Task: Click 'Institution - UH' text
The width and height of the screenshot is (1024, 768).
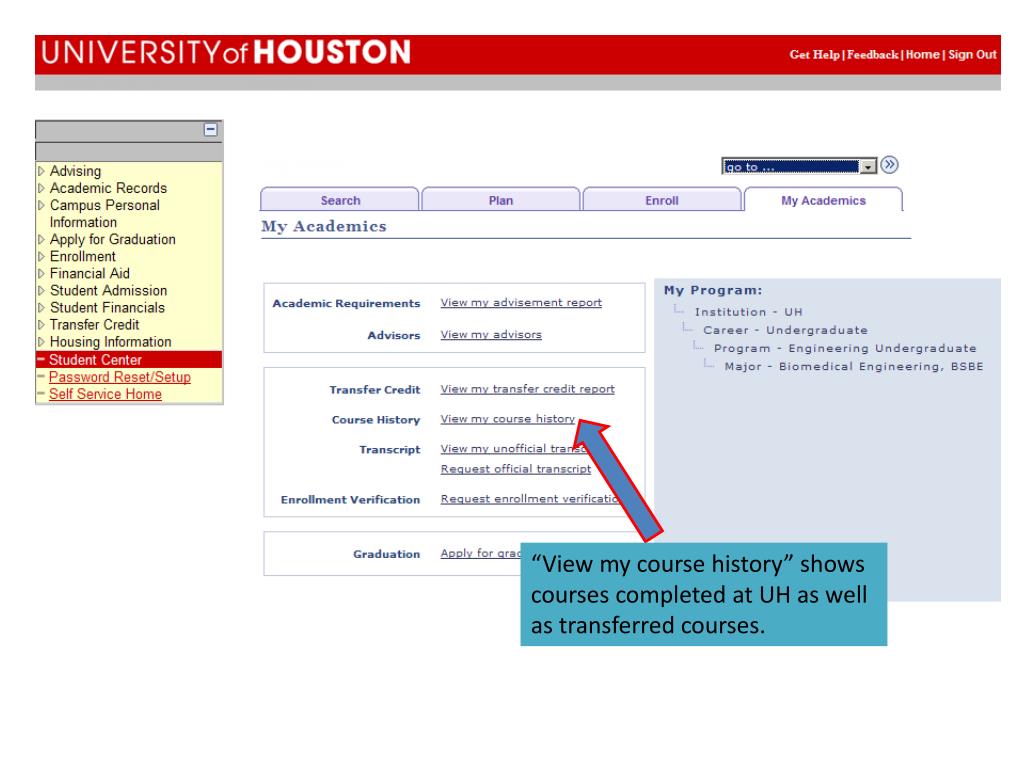Action: pos(748,312)
